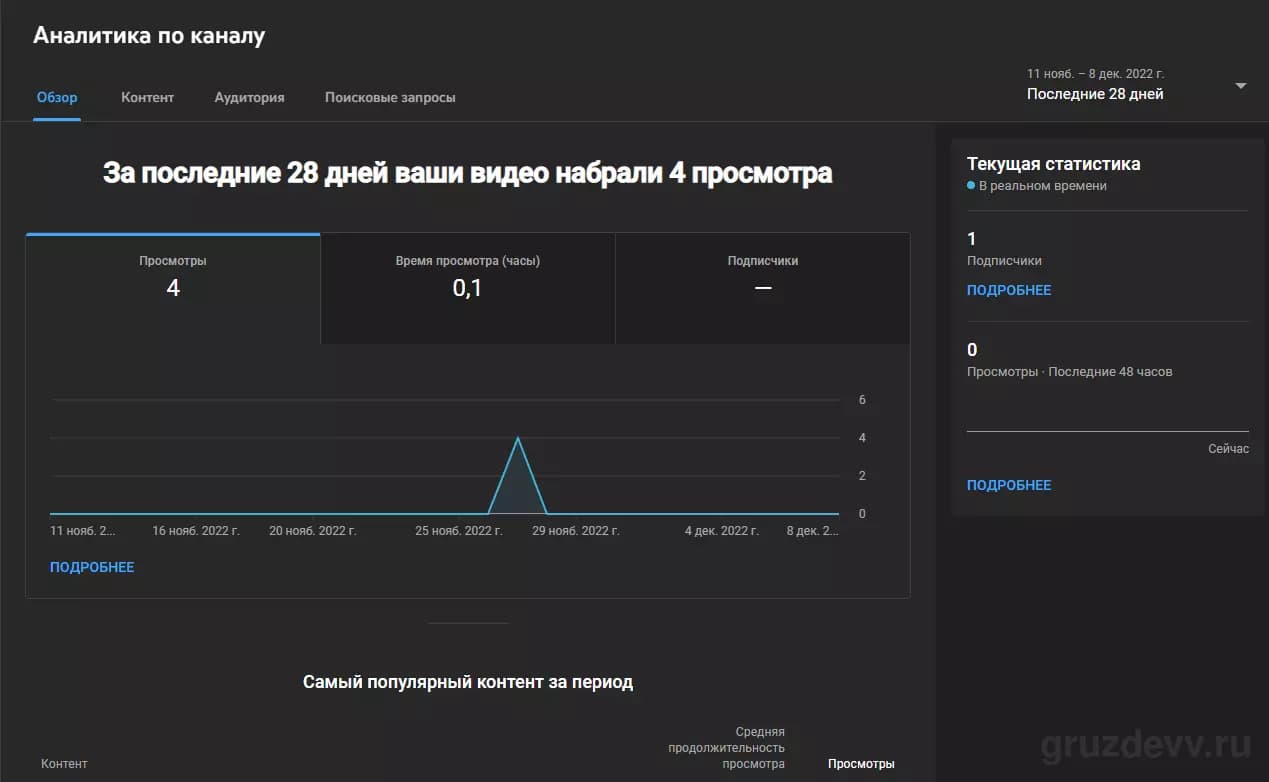Click the Средняя продолжительность просмотра column header

[x=727, y=748]
